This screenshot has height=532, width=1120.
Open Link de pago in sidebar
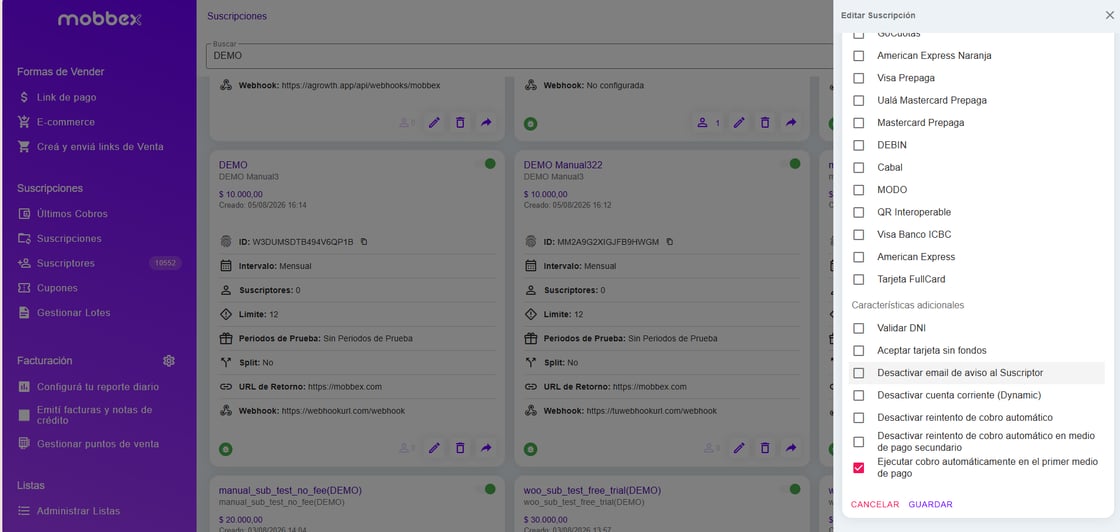[66, 97]
